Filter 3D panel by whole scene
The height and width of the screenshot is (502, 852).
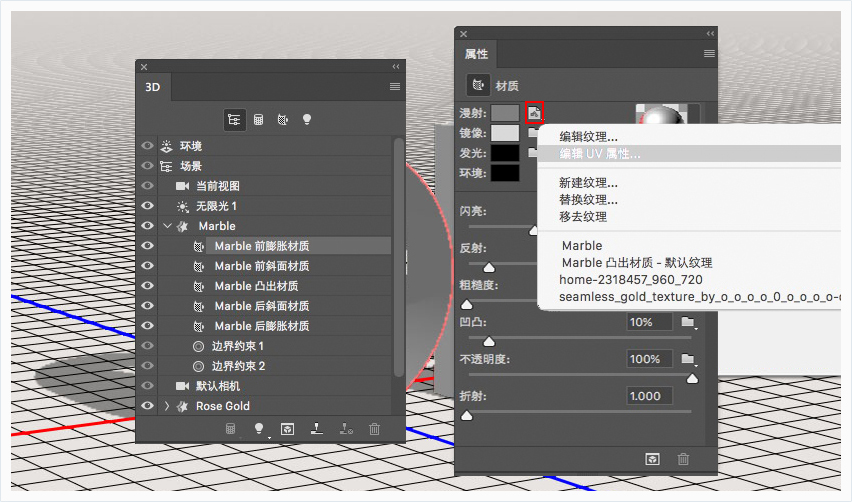(234, 120)
